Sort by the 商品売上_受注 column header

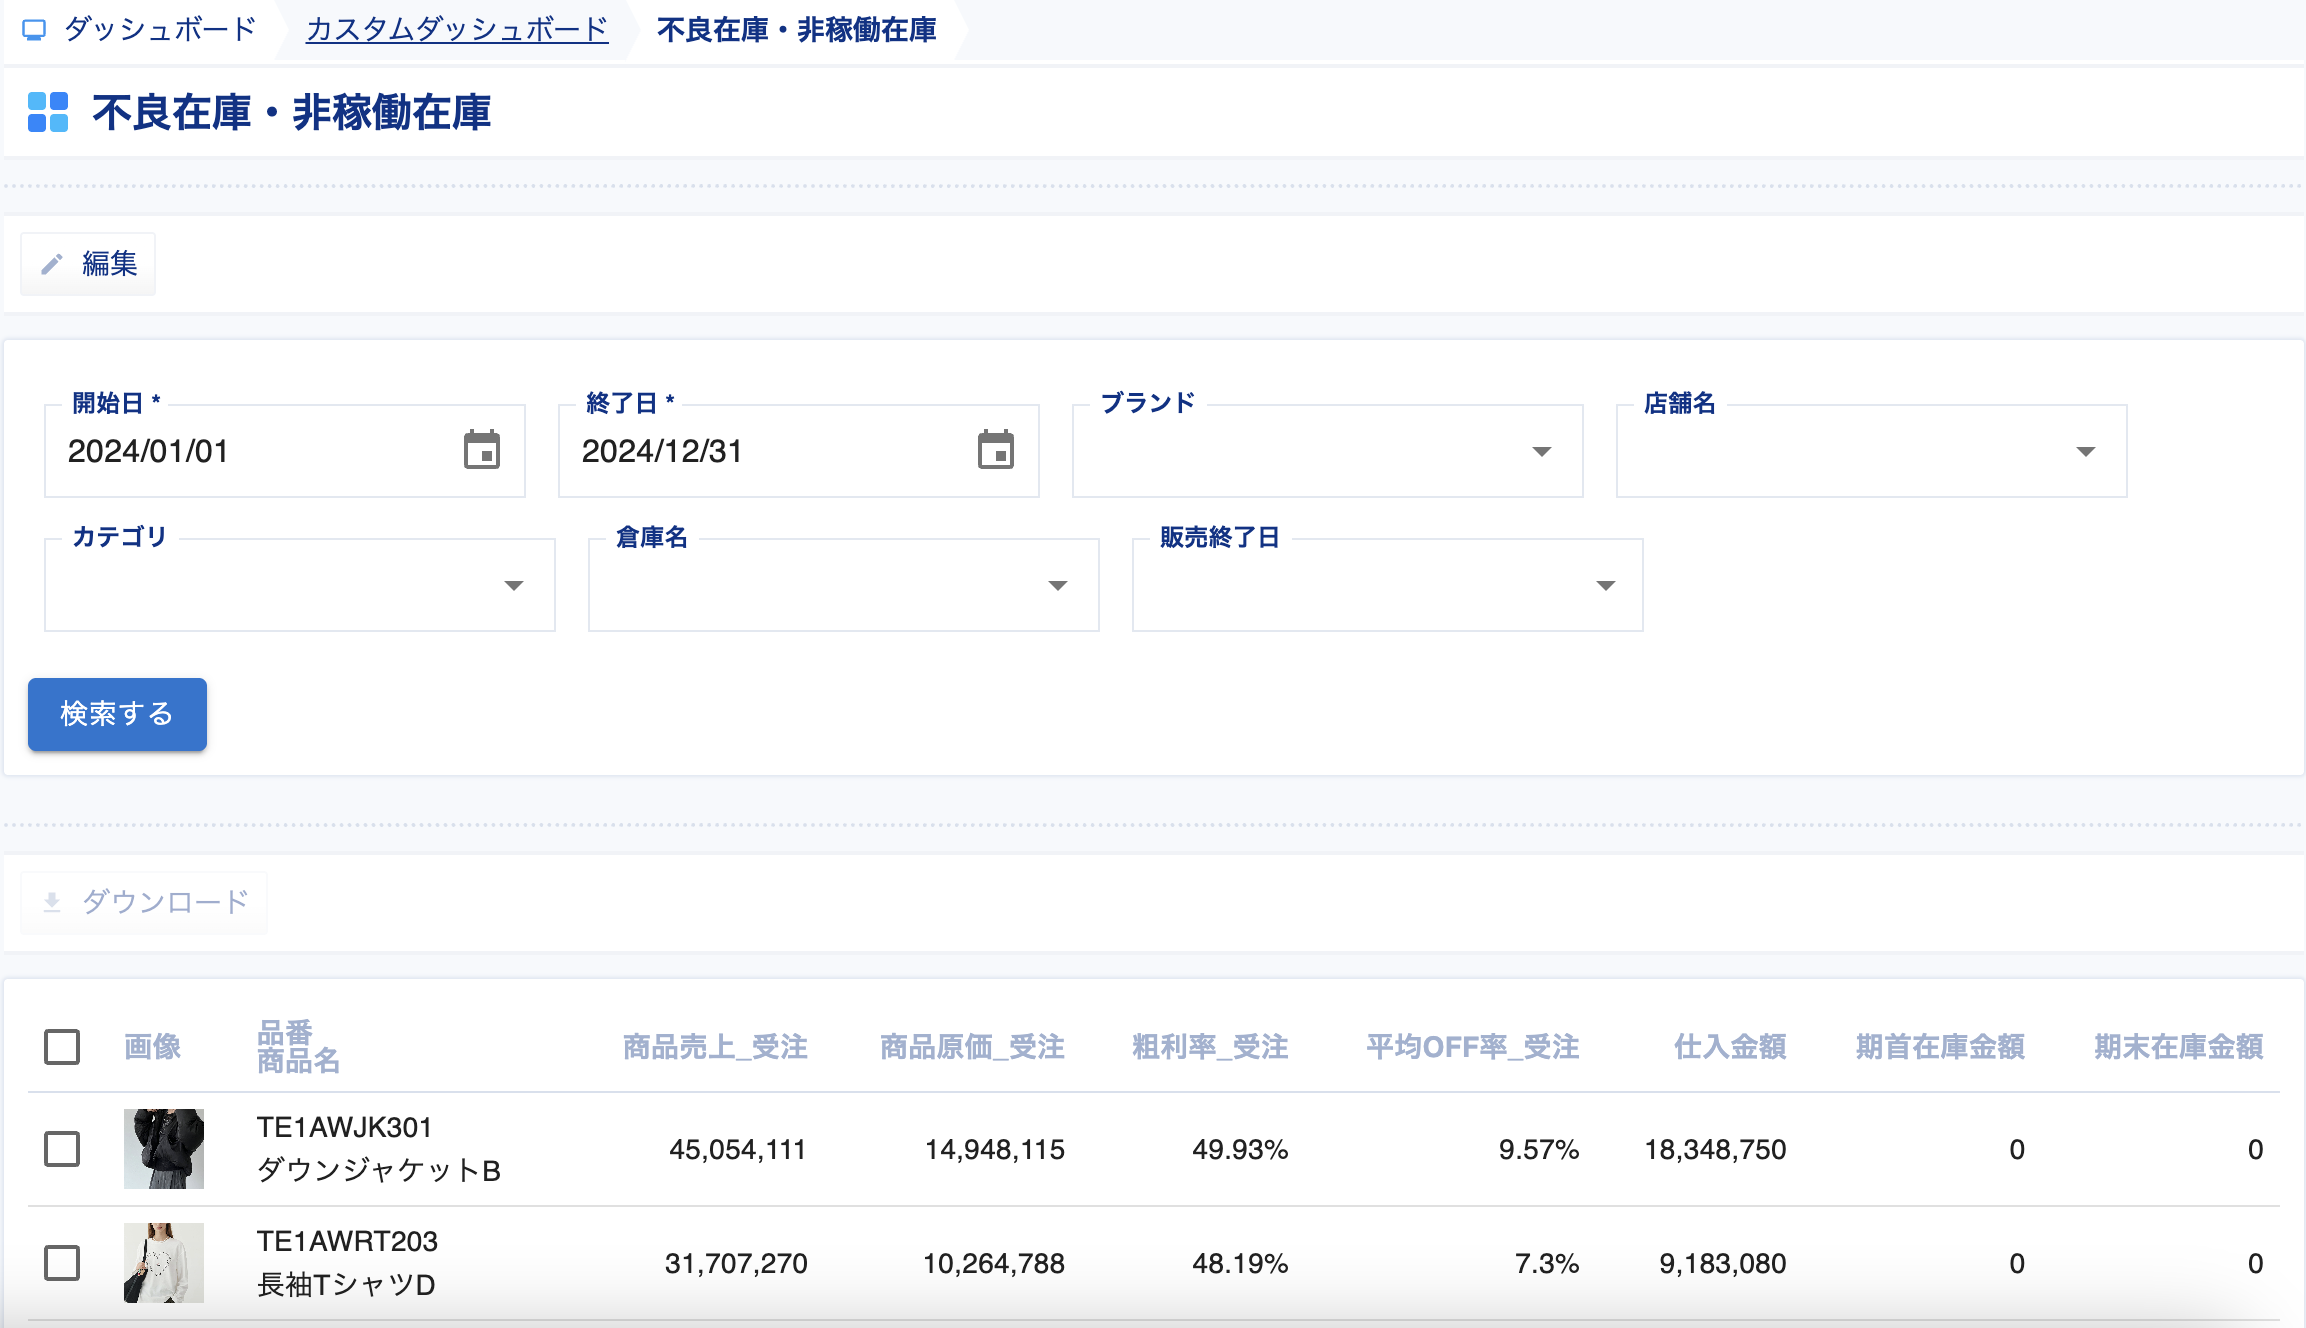[x=715, y=1047]
